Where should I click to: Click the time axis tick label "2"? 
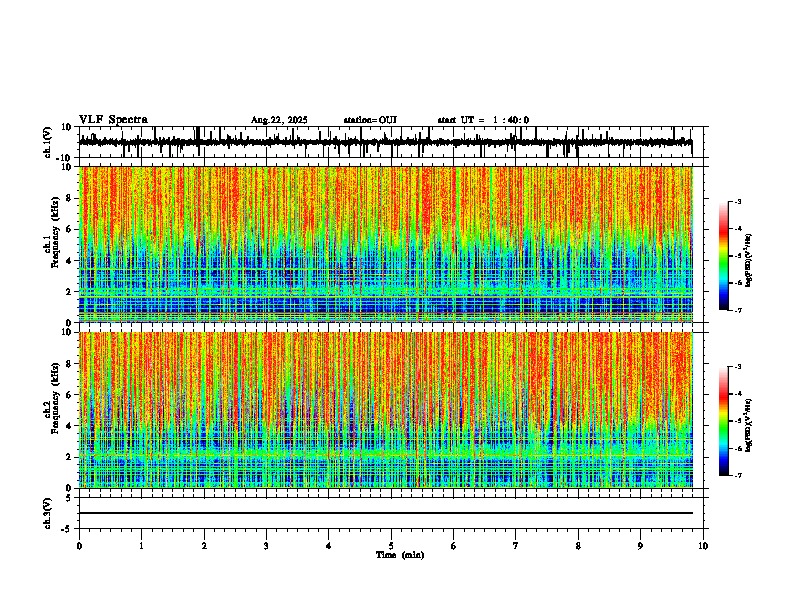pyautogui.click(x=204, y=546)
